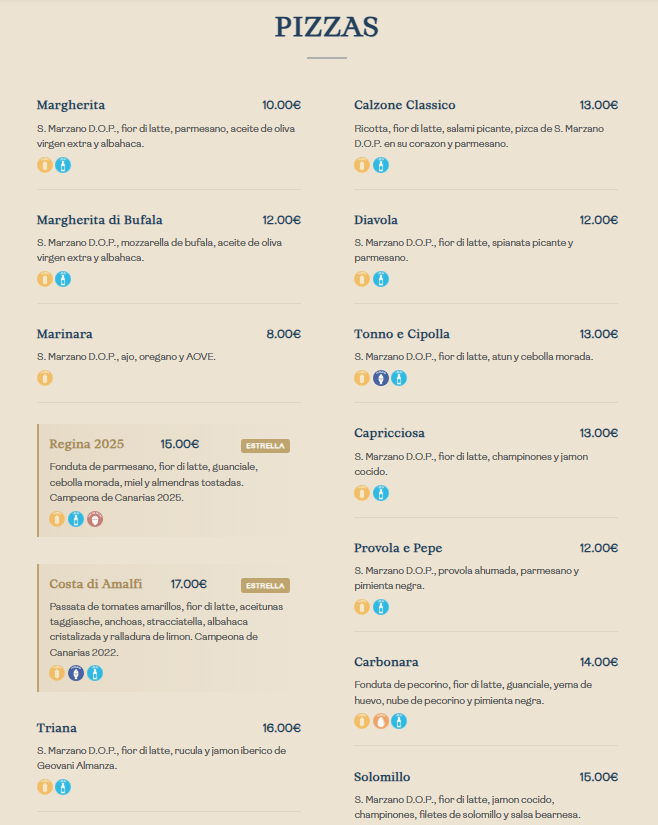Image resolution: width=658 pixels, height=825 pixels.
Task: Click the ESTRELLA badge on Costa di Amalfi
Action: [x=265, y=586]
